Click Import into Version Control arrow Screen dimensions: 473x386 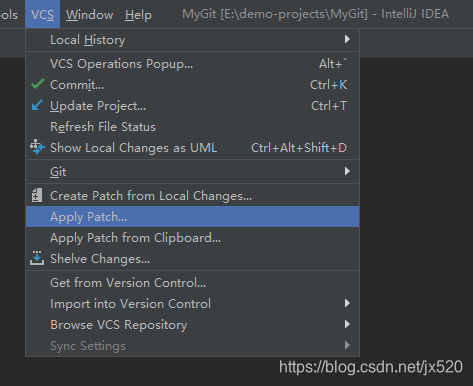point(347,303)
